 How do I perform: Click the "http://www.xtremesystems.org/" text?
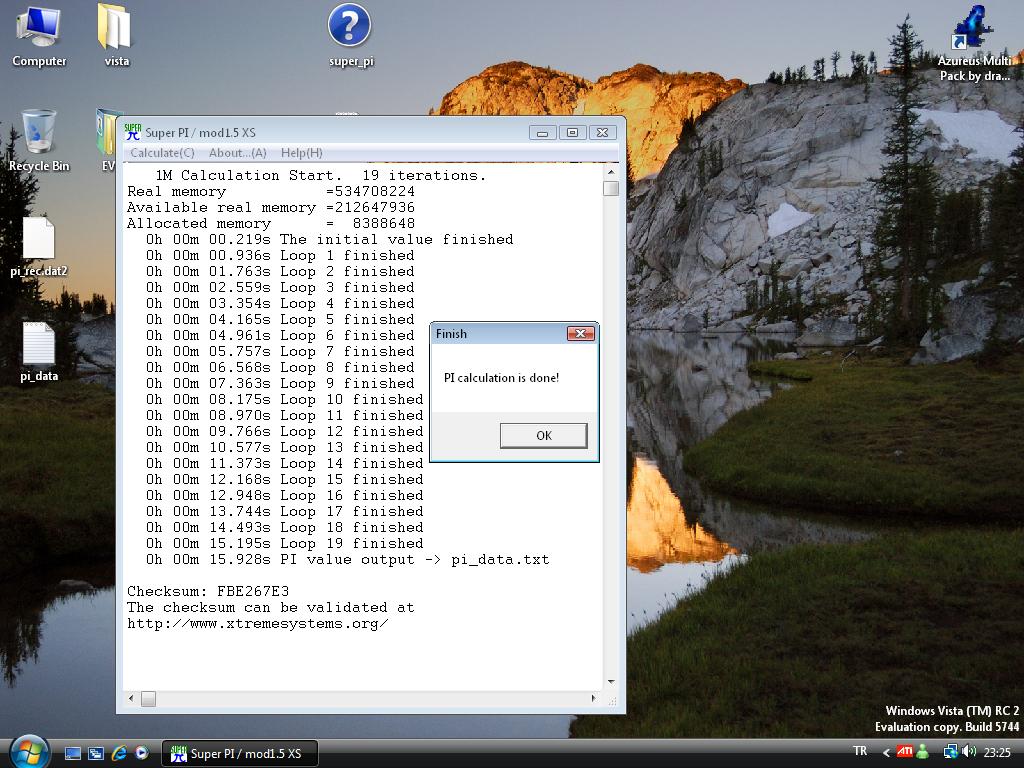point(258,624)
